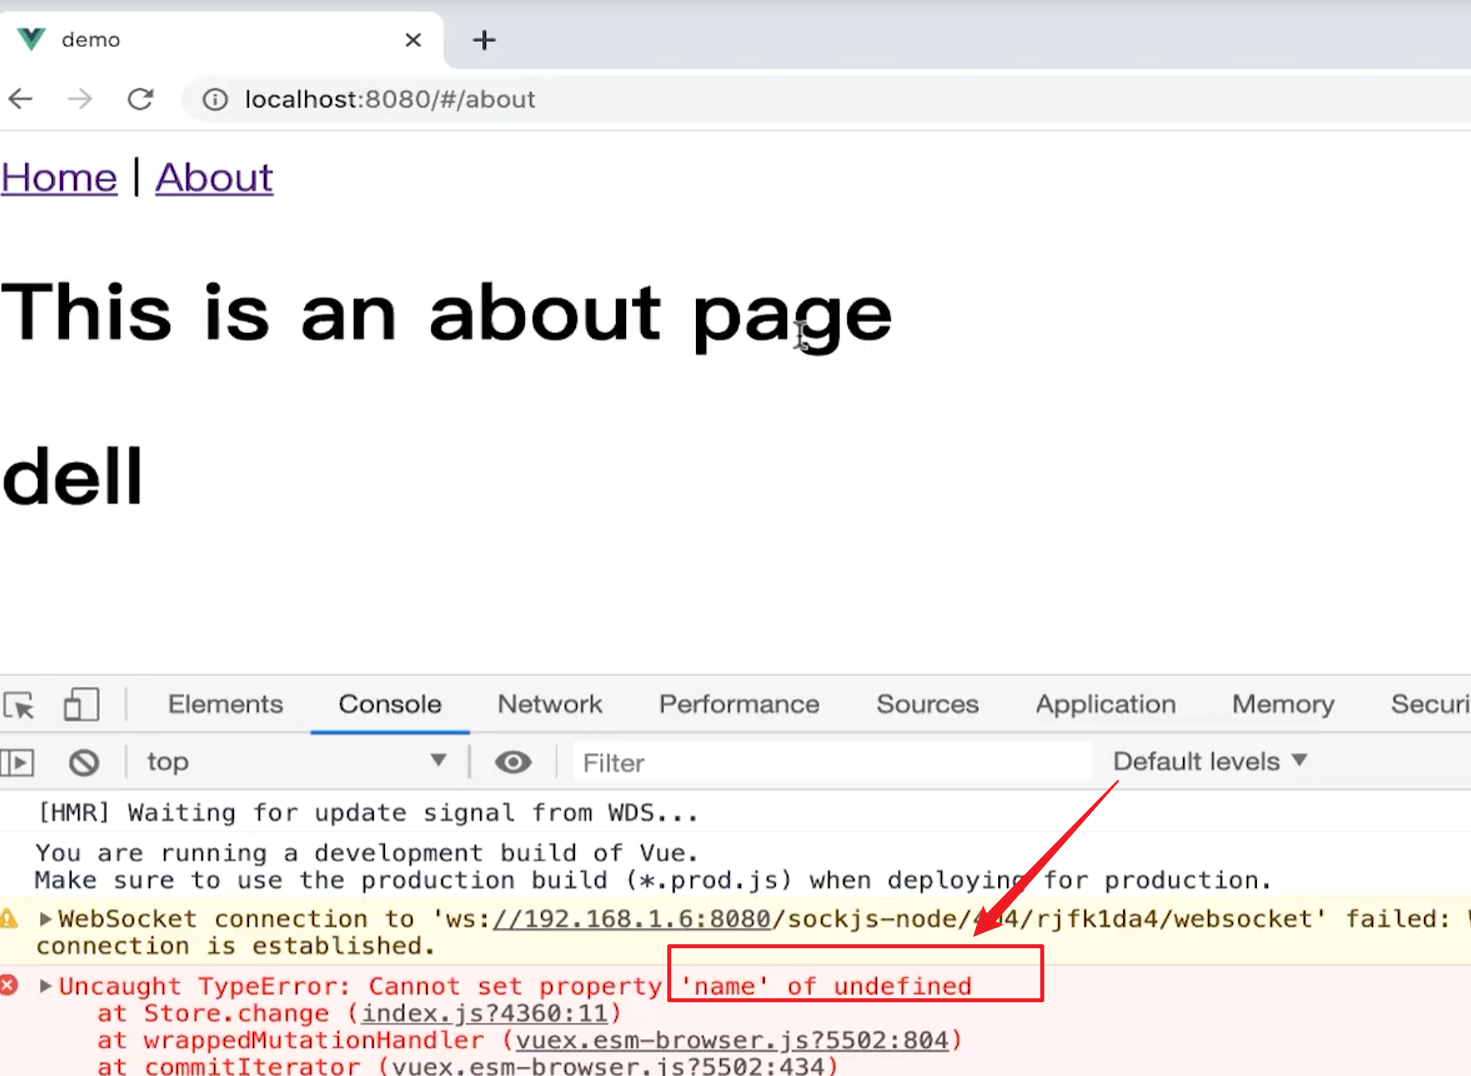This screenshot has height=1076, width=1471.
Task: Close the demo browser tab
Action: pyautogui.click(x=413, y=40)
